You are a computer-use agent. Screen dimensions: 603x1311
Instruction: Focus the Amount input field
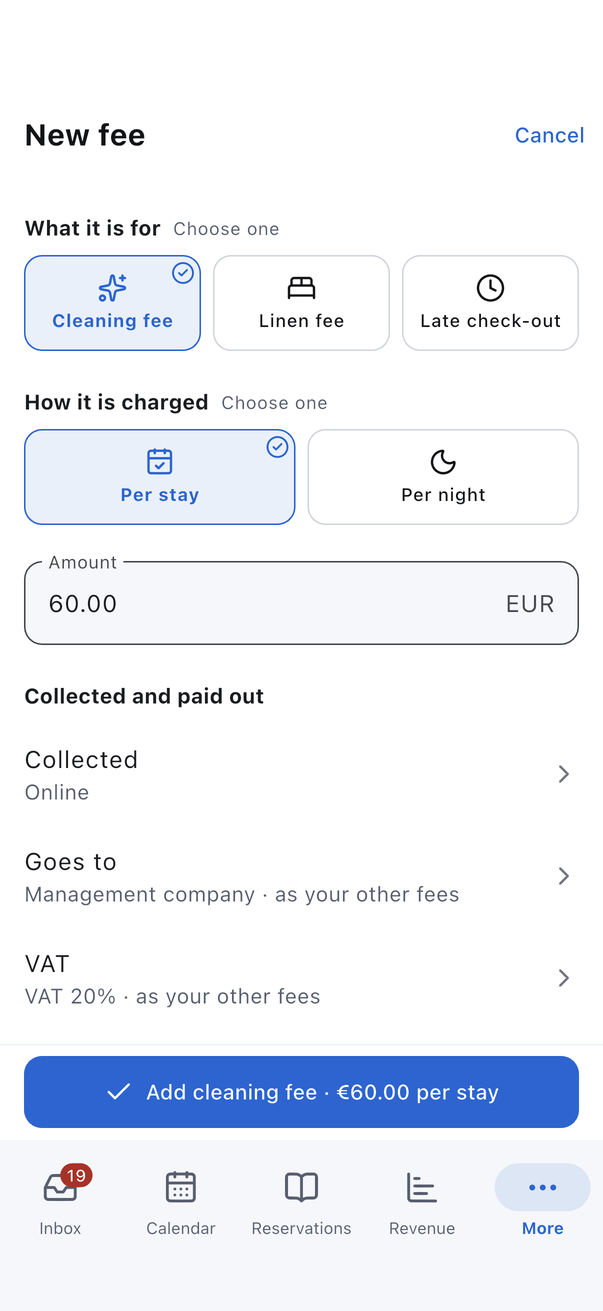pyautogui.click(x=301, y=603)
